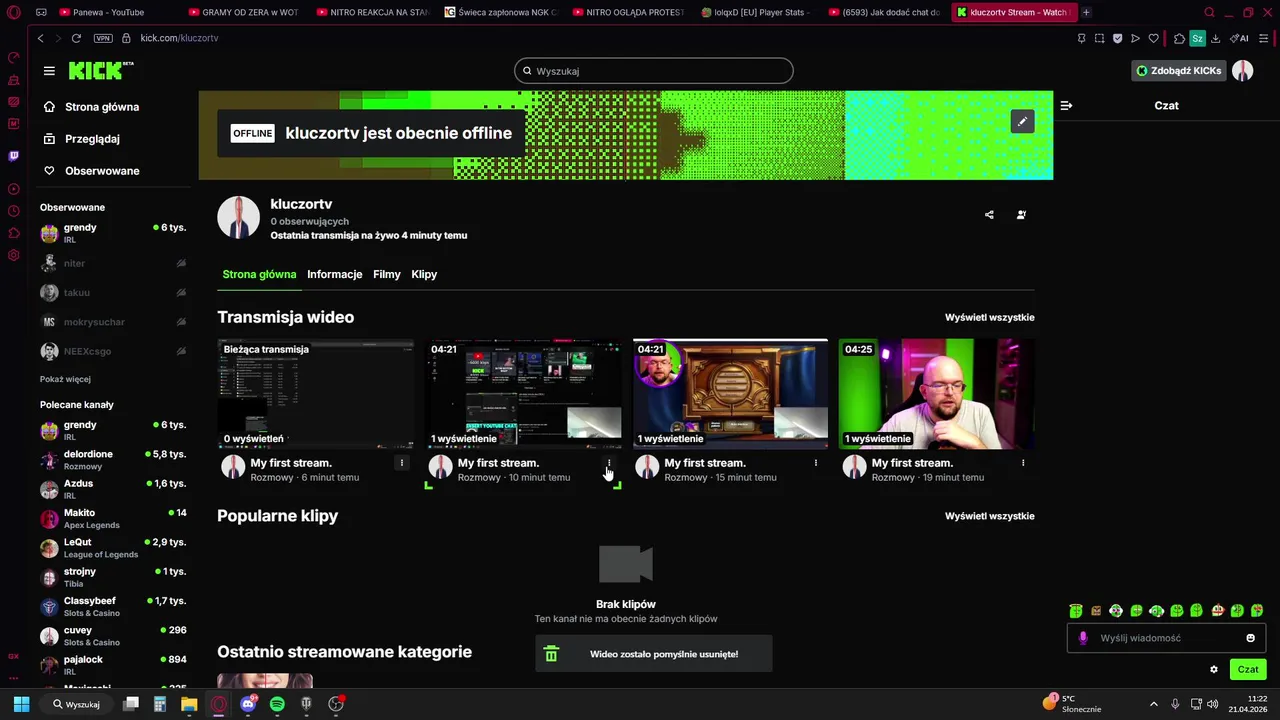Viewport: 1280px width, 720px height.
Task: Open Obserwowane in the sidebar
Action: coord(102,171)
